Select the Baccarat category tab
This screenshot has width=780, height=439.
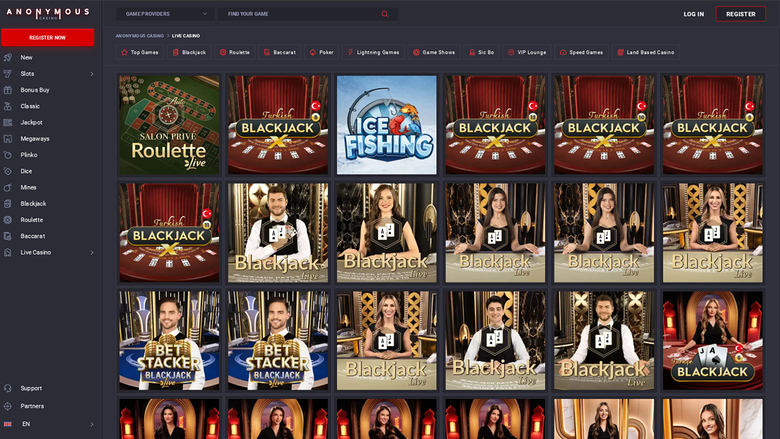click(280, 52)
